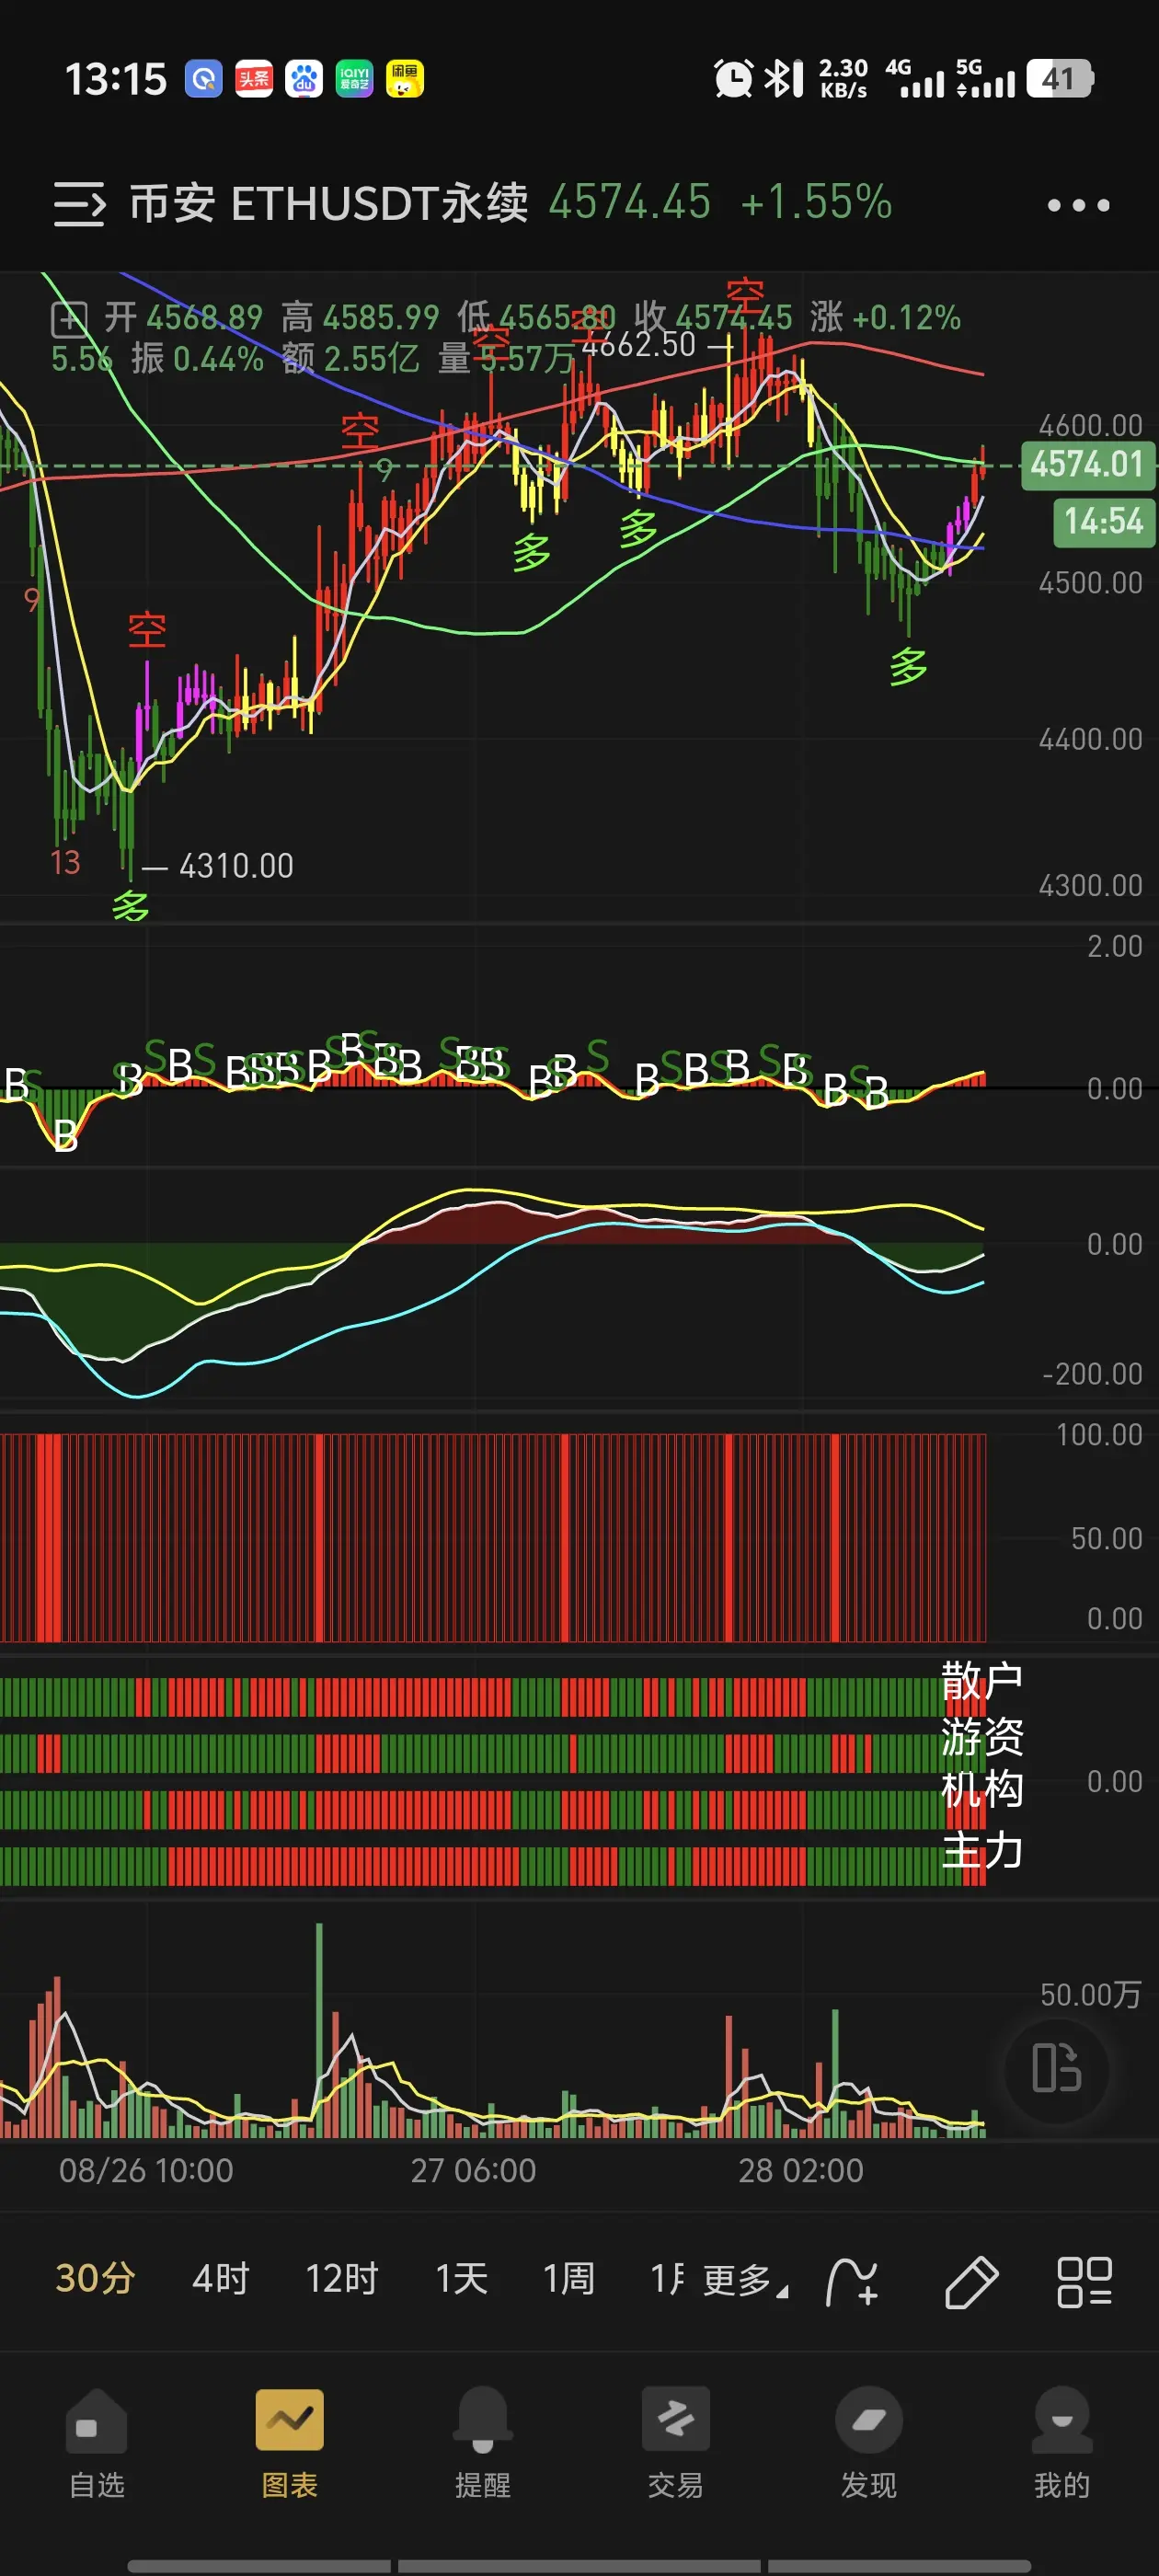Tap the low marker 4310.00
The width and height of the screenshot is (1159, 2576).
pyautogui.click(x=236, y=866)
